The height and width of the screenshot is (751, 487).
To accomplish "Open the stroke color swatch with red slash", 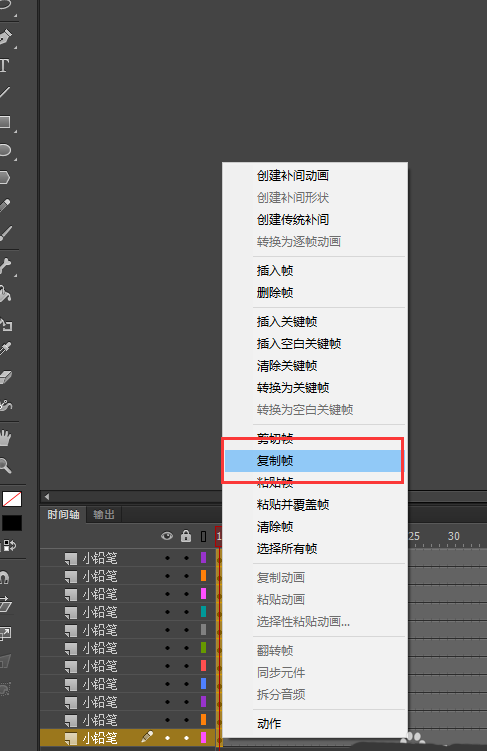I will point(12,499).
